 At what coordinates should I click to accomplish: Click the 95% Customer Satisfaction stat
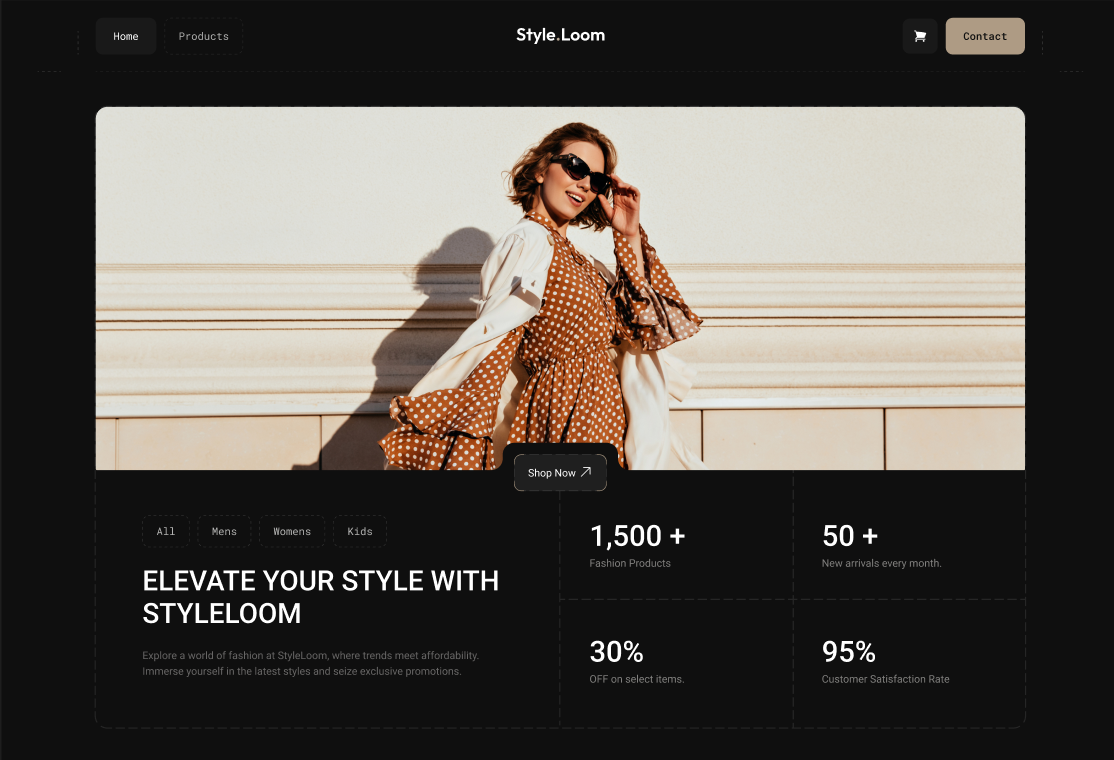point(848,651)
